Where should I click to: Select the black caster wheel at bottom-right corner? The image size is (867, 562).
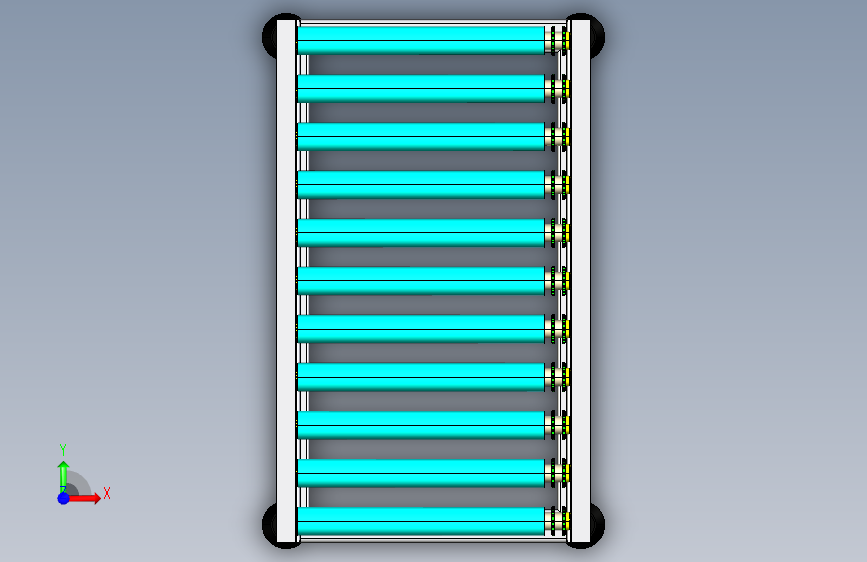598,525
